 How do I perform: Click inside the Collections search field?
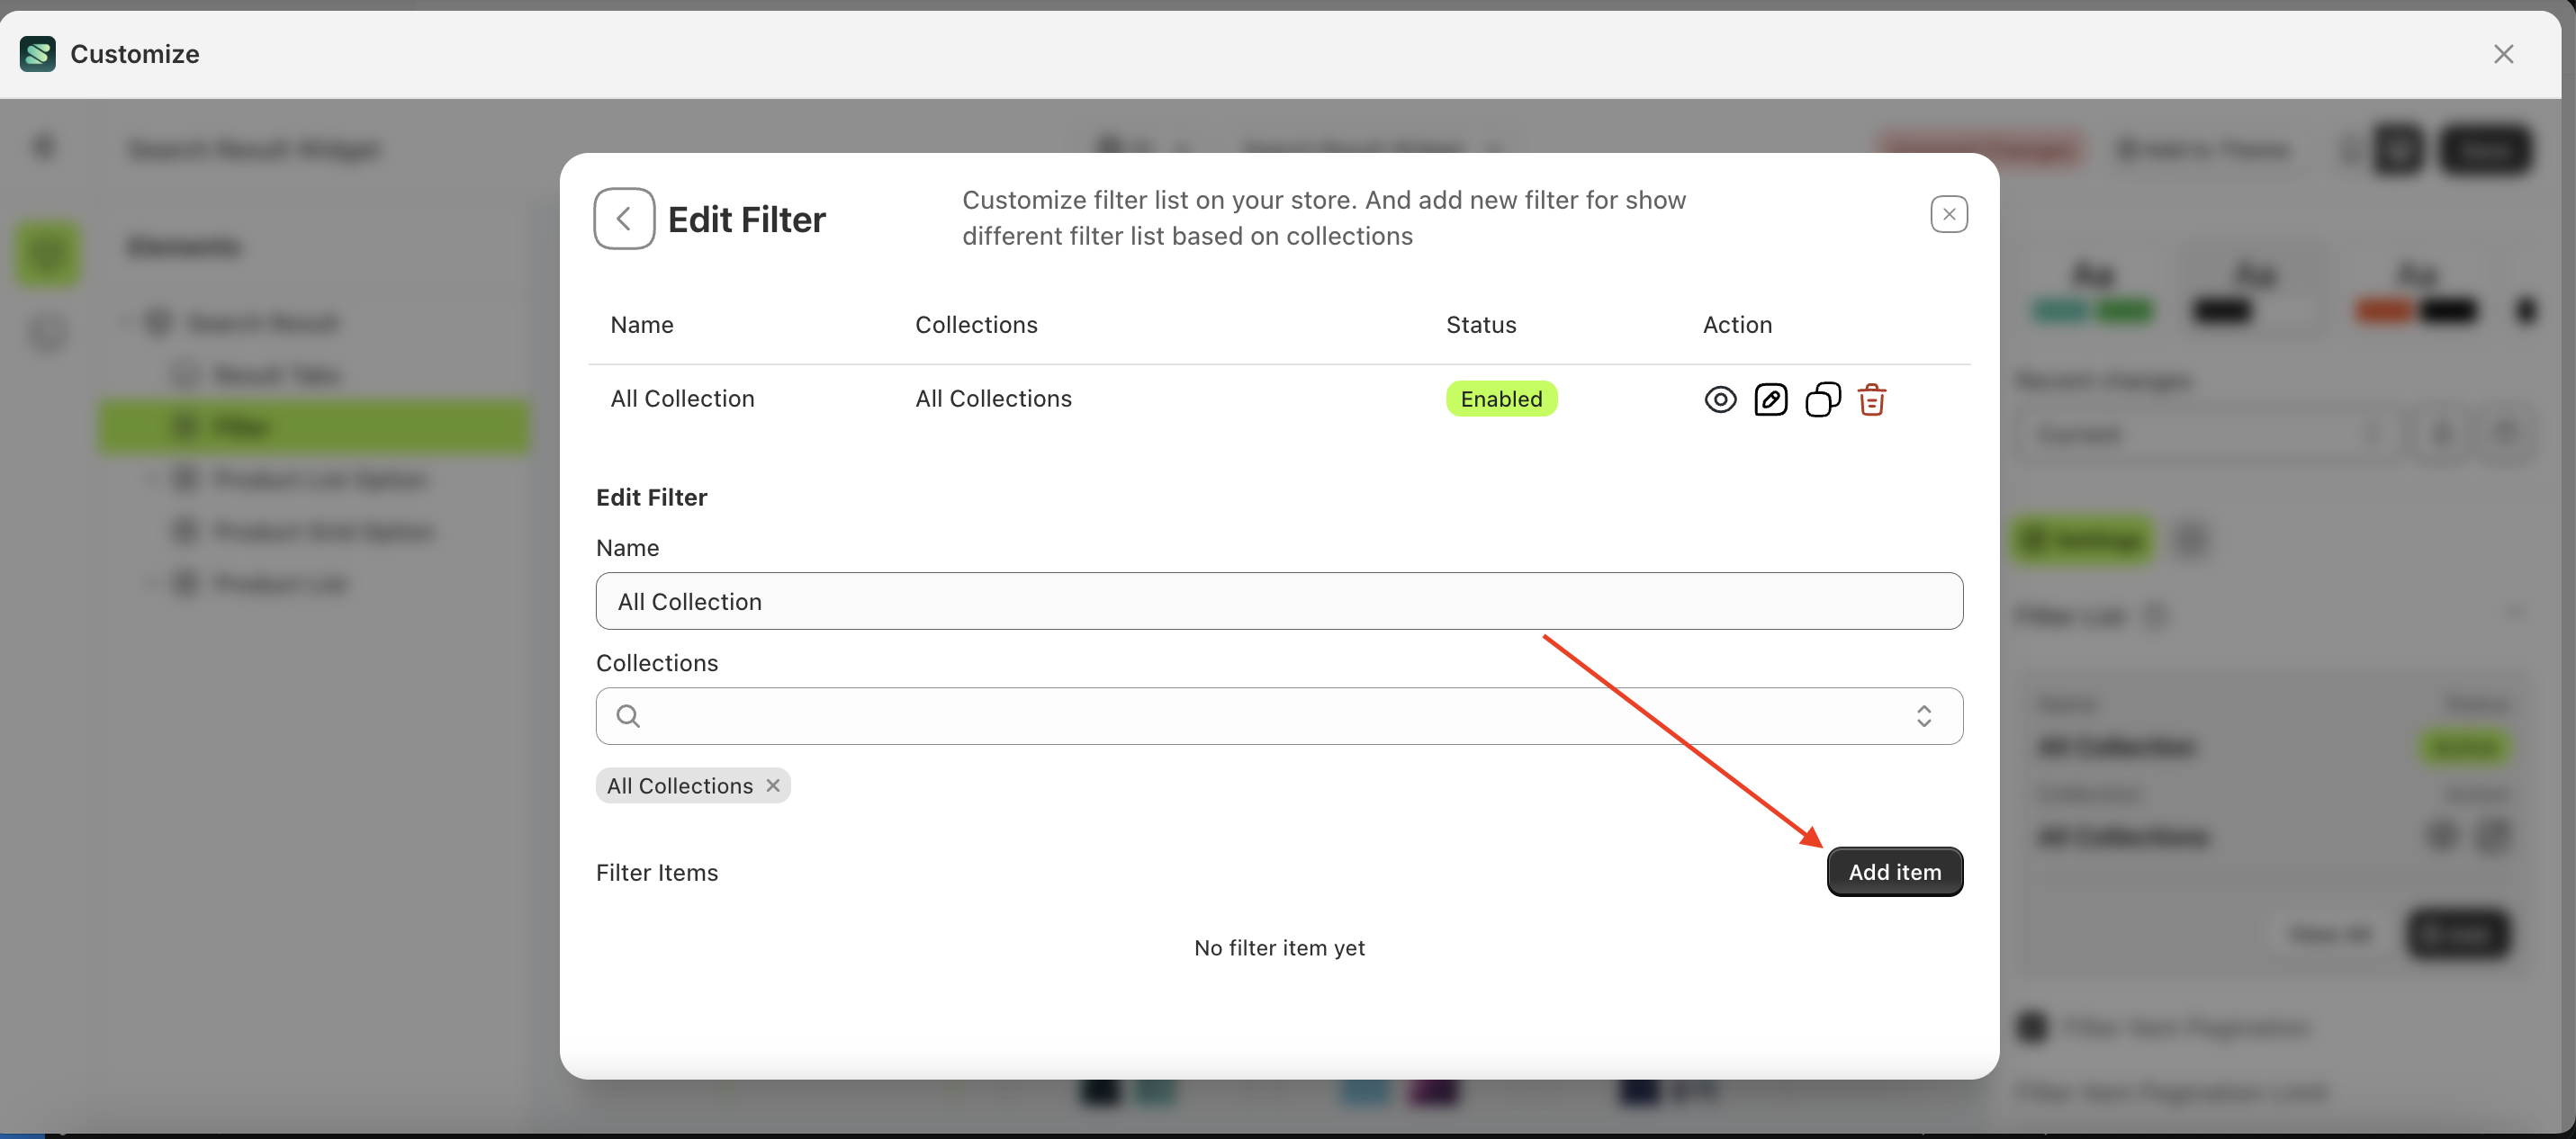pos(1100,716)
